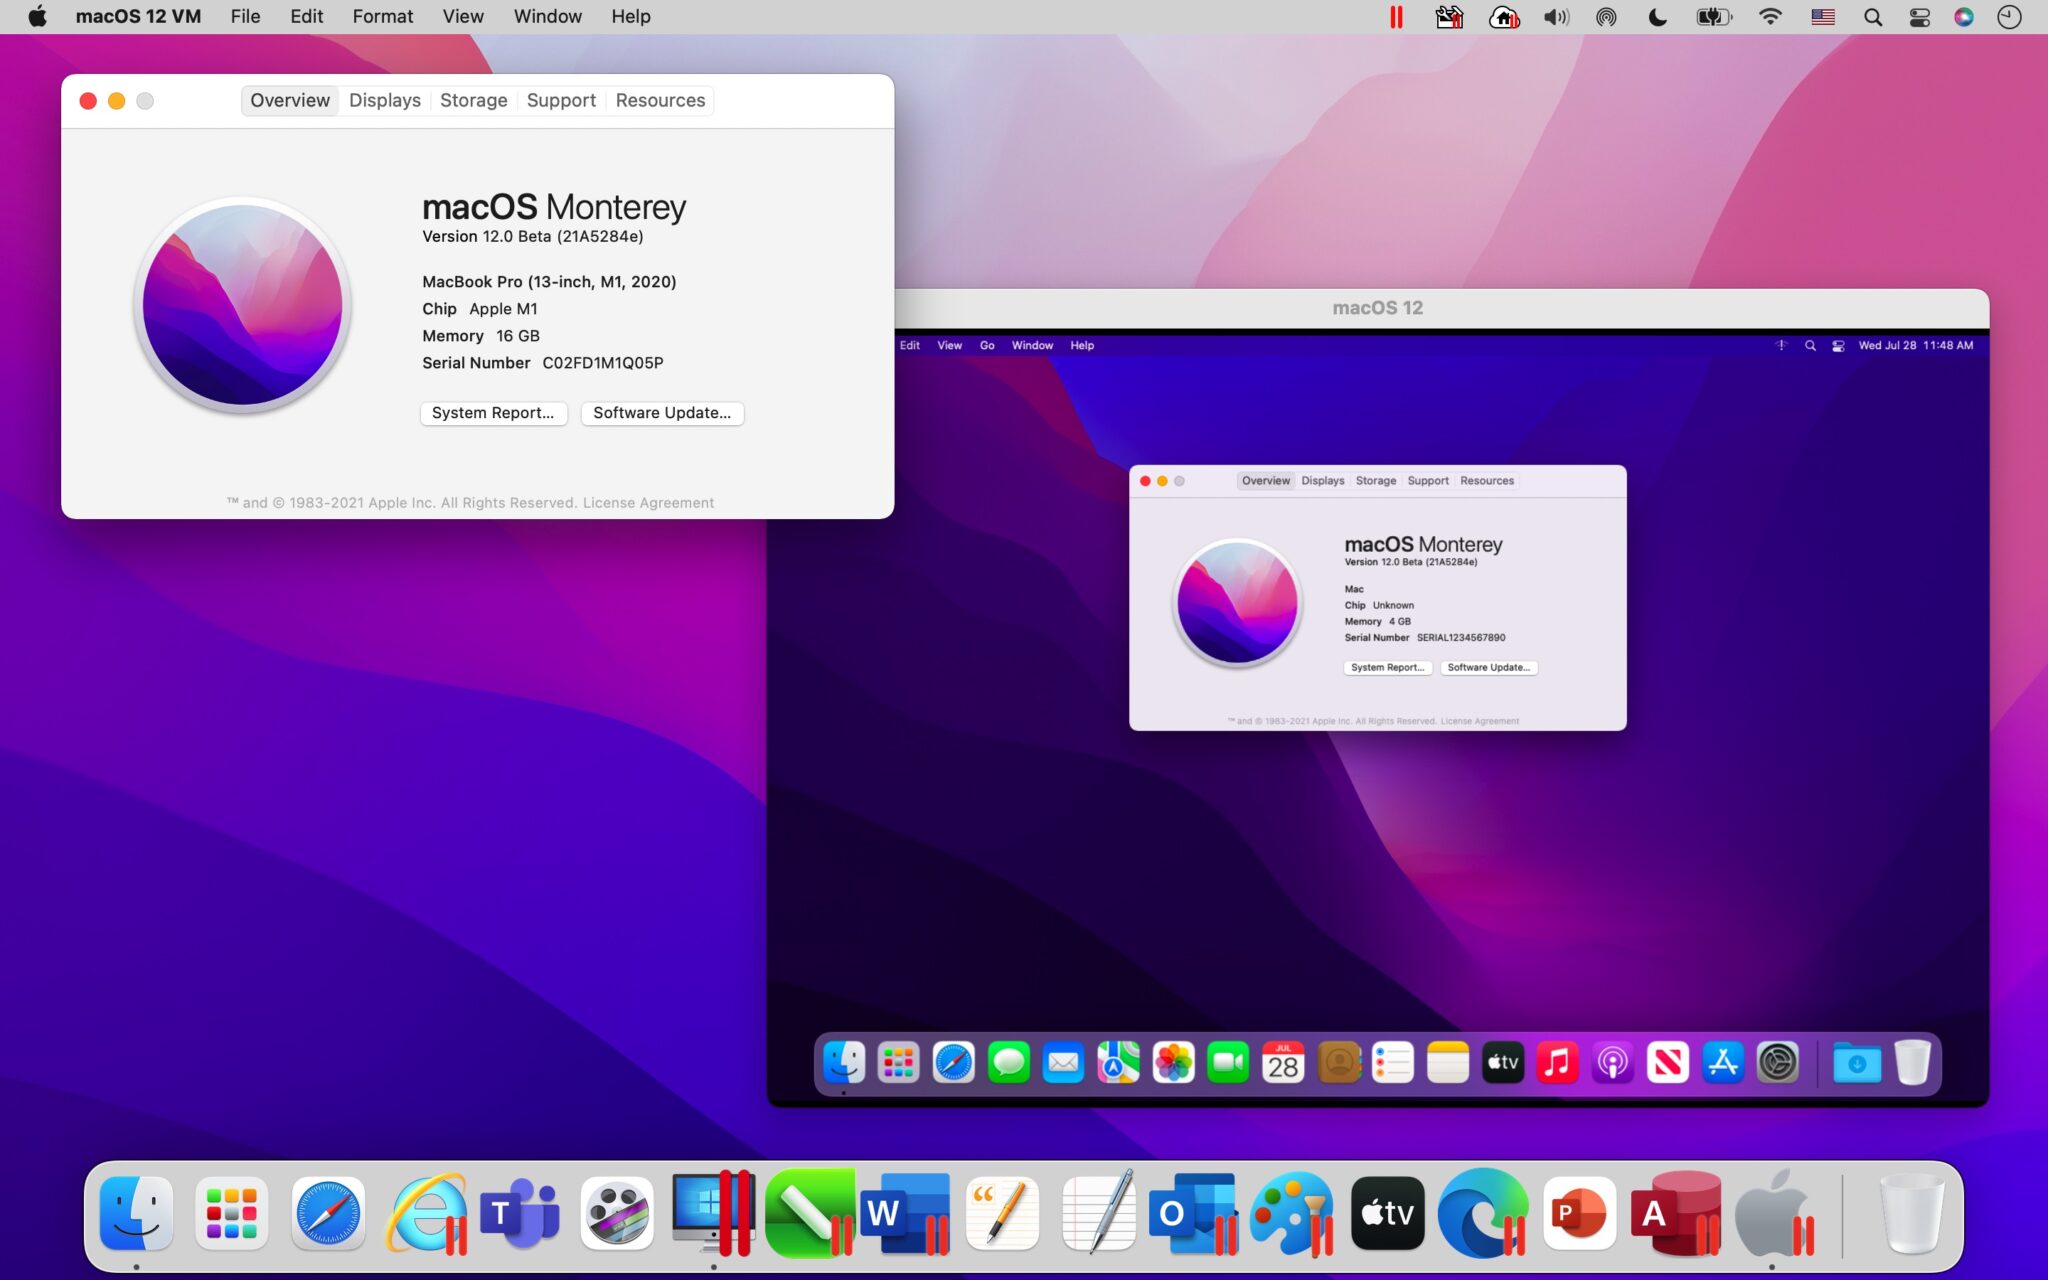Open System Report from About This Mac

point(494,413)
